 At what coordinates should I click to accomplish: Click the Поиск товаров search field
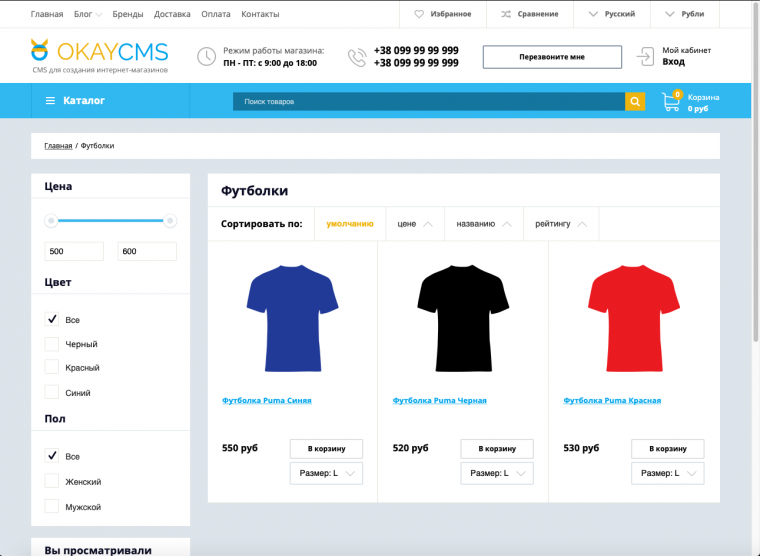[x=429, y=102]
